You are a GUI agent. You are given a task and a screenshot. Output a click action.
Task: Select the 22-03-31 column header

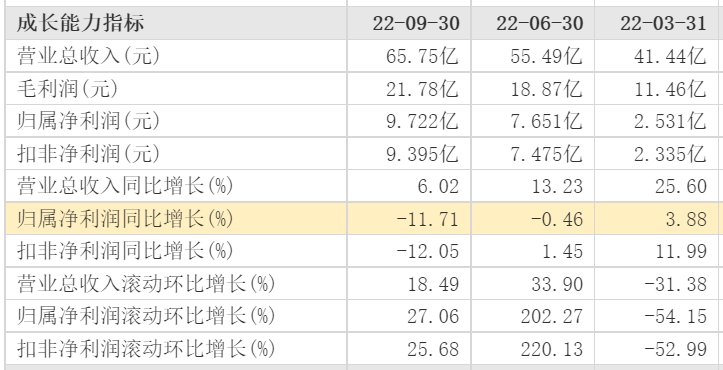pyautogui.click(x=663, y=24)
